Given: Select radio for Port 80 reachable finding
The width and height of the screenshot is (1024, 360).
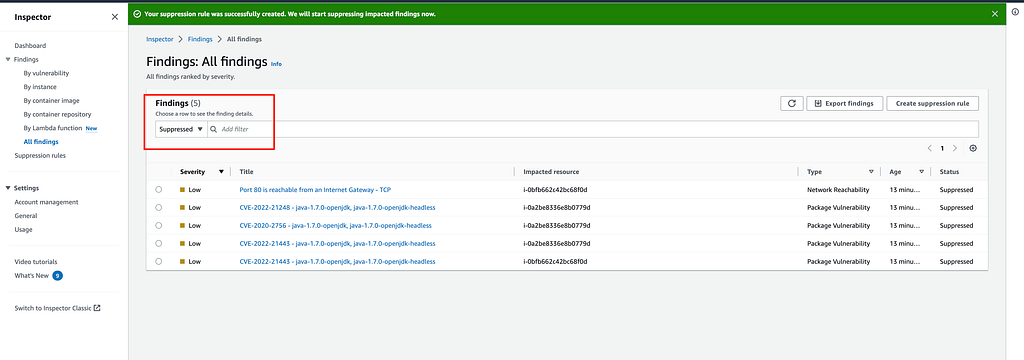Looking at the screenshot, I should click(x=159, y=189).
